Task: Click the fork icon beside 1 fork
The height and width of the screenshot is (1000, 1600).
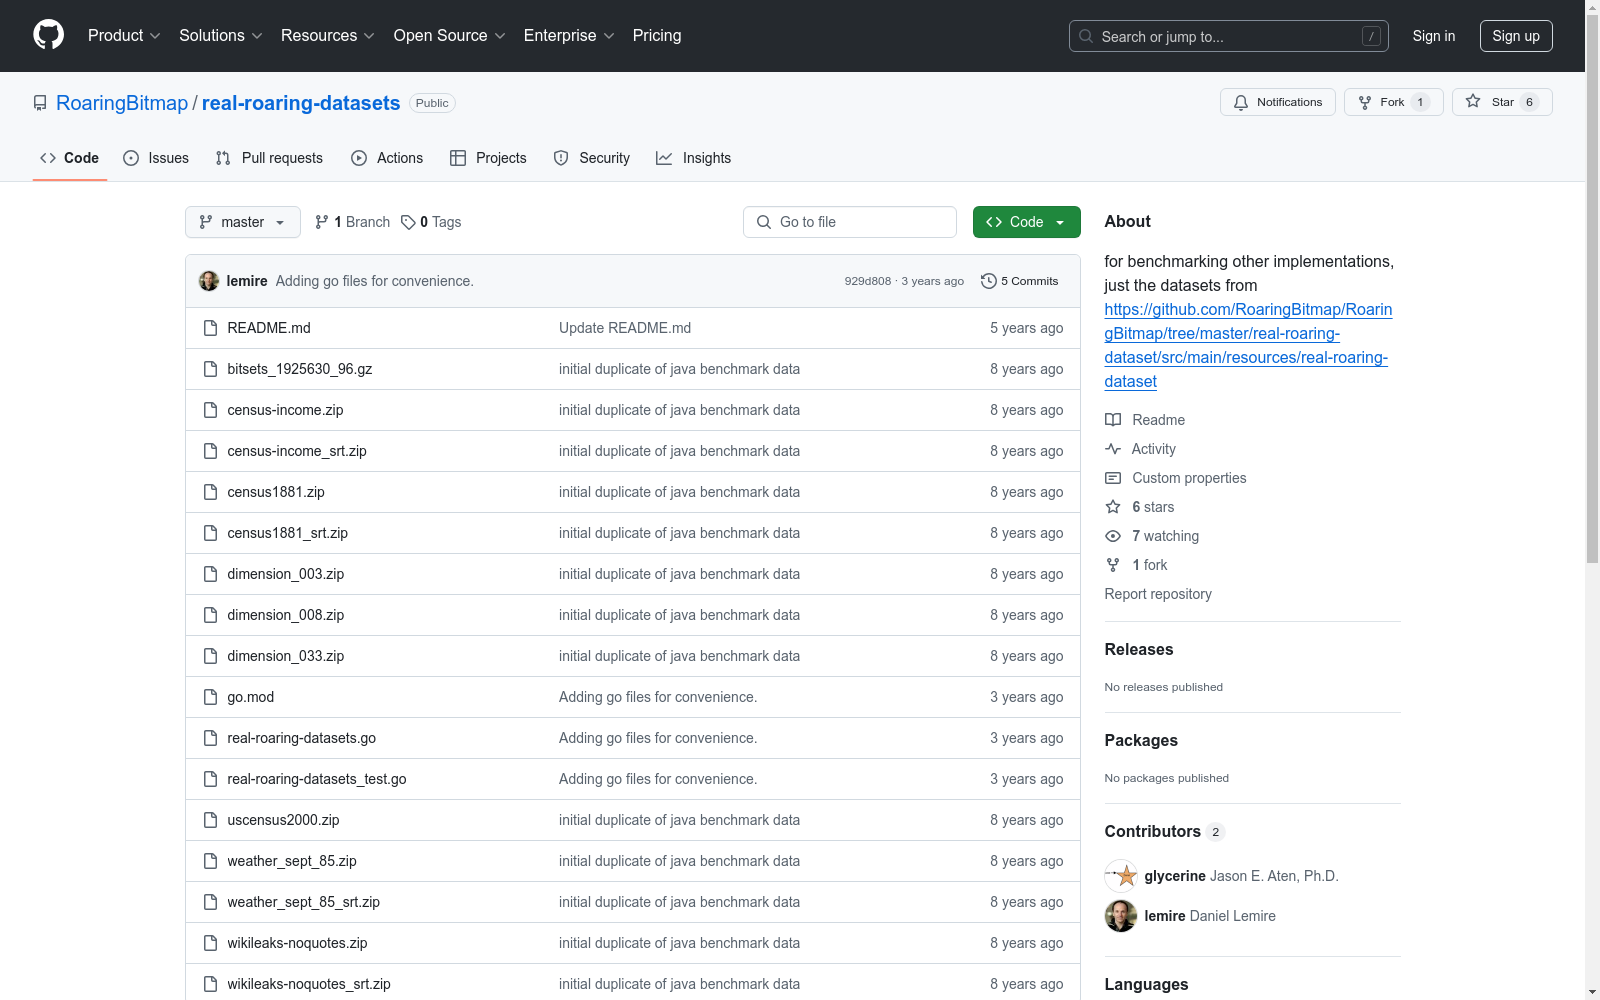Action: [x=1113, y=565]
